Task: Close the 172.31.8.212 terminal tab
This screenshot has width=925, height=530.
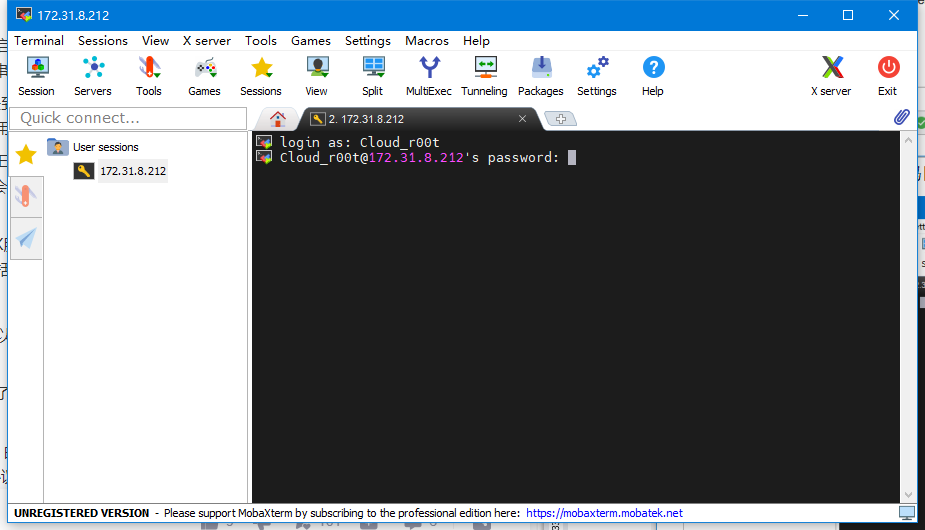Action: point(522,119)
